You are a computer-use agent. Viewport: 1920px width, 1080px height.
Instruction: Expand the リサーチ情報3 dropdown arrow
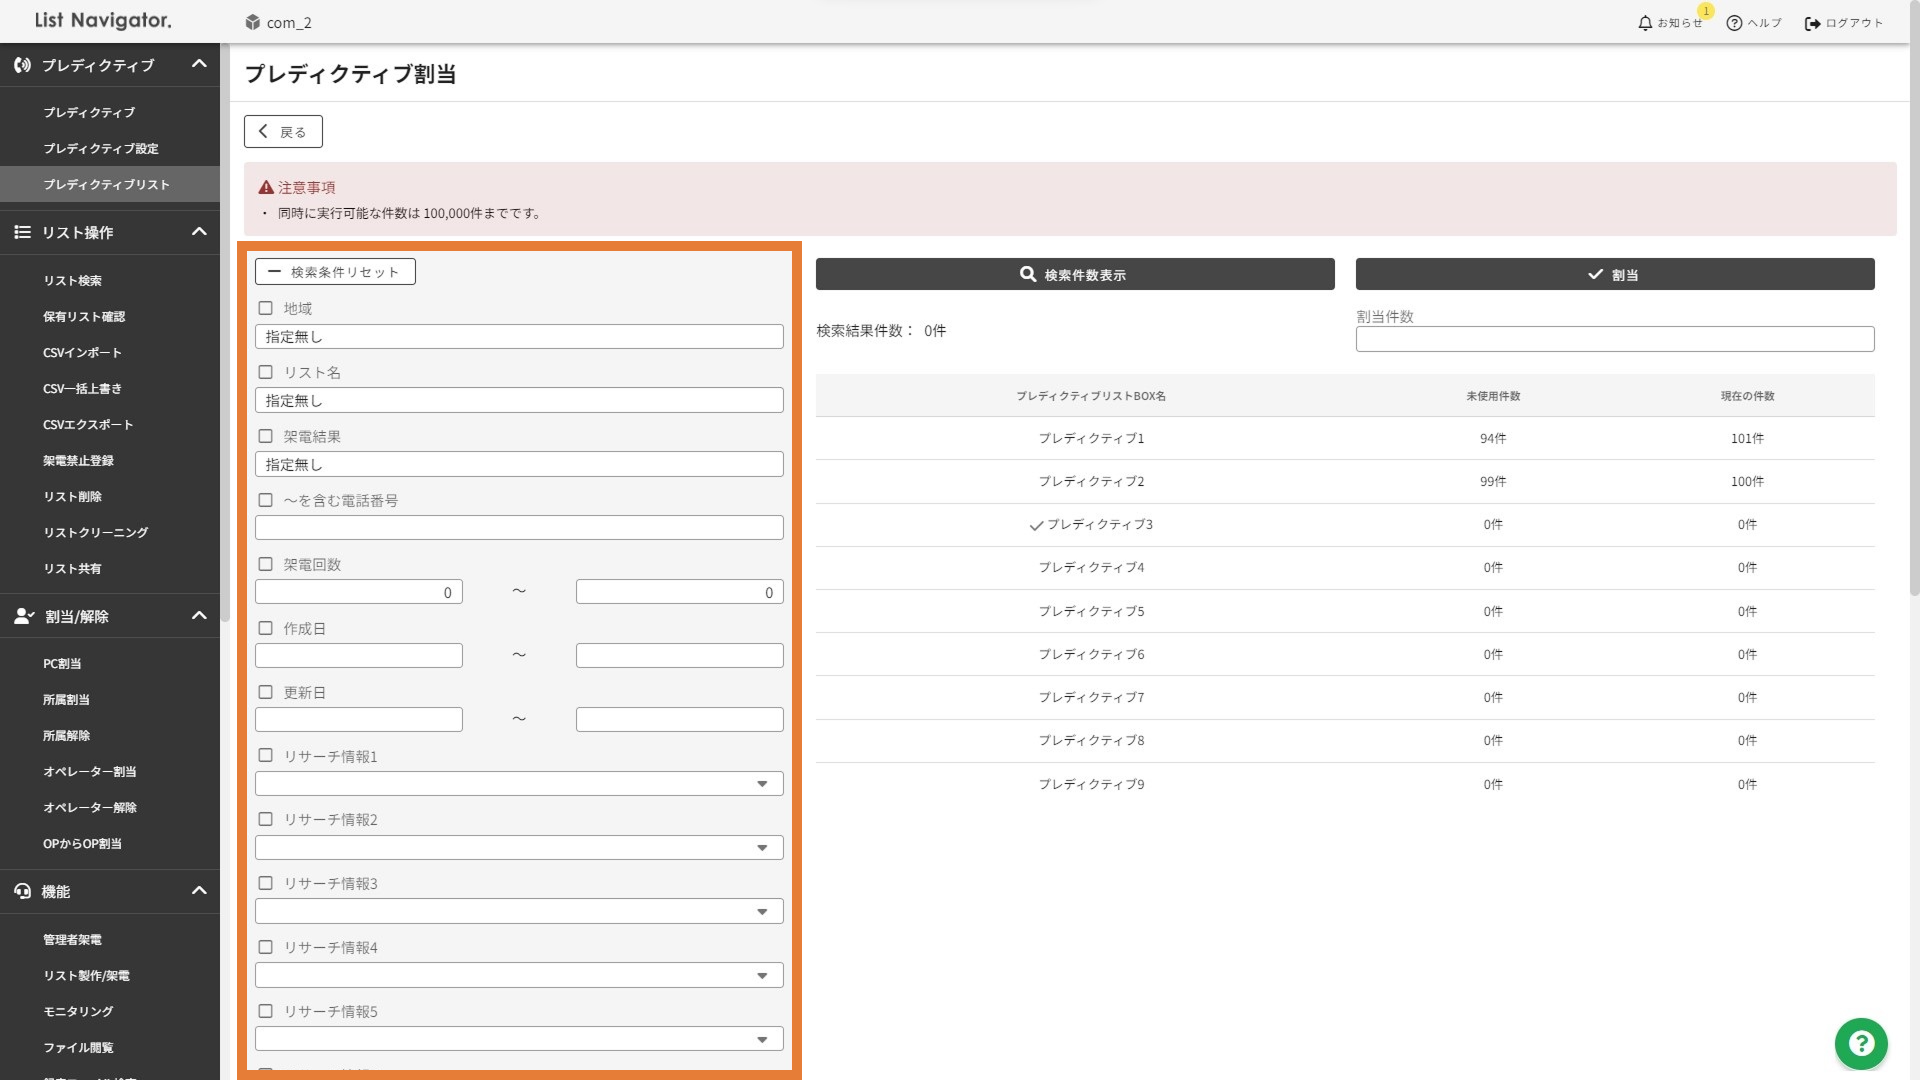point(762,912)
